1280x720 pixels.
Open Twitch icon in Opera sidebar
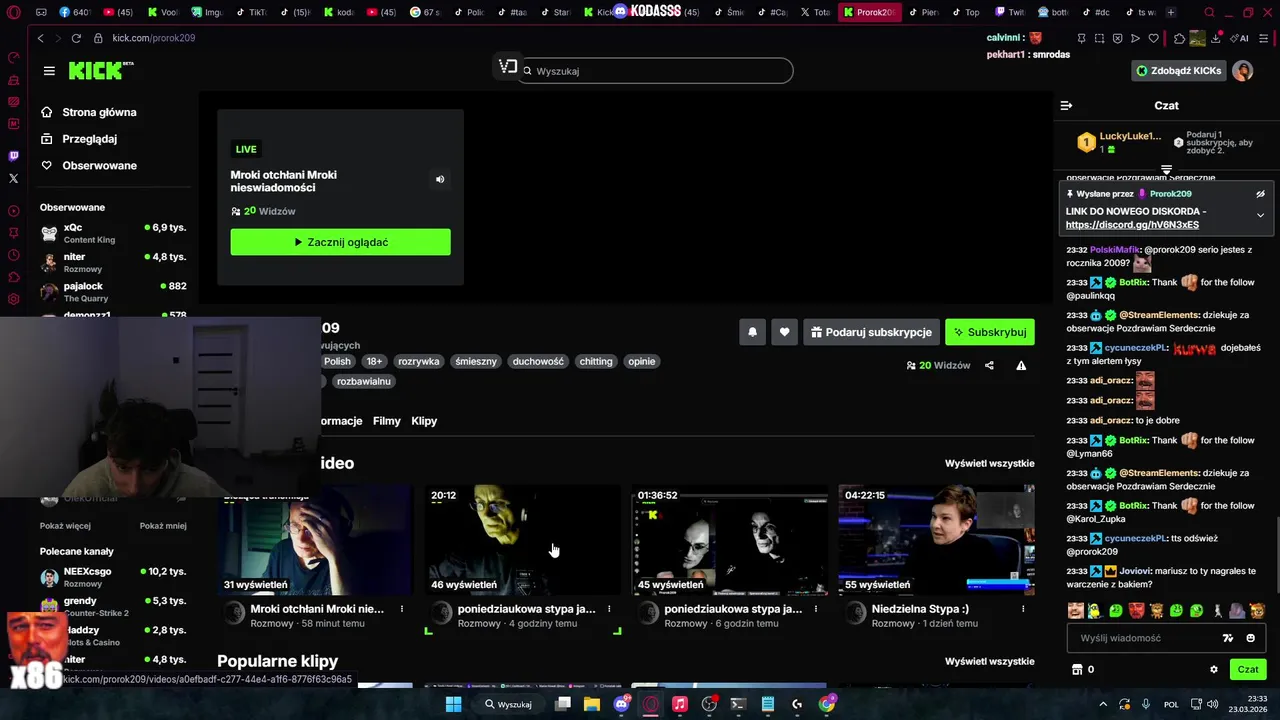pyautogui.click(x=13, y=156)
